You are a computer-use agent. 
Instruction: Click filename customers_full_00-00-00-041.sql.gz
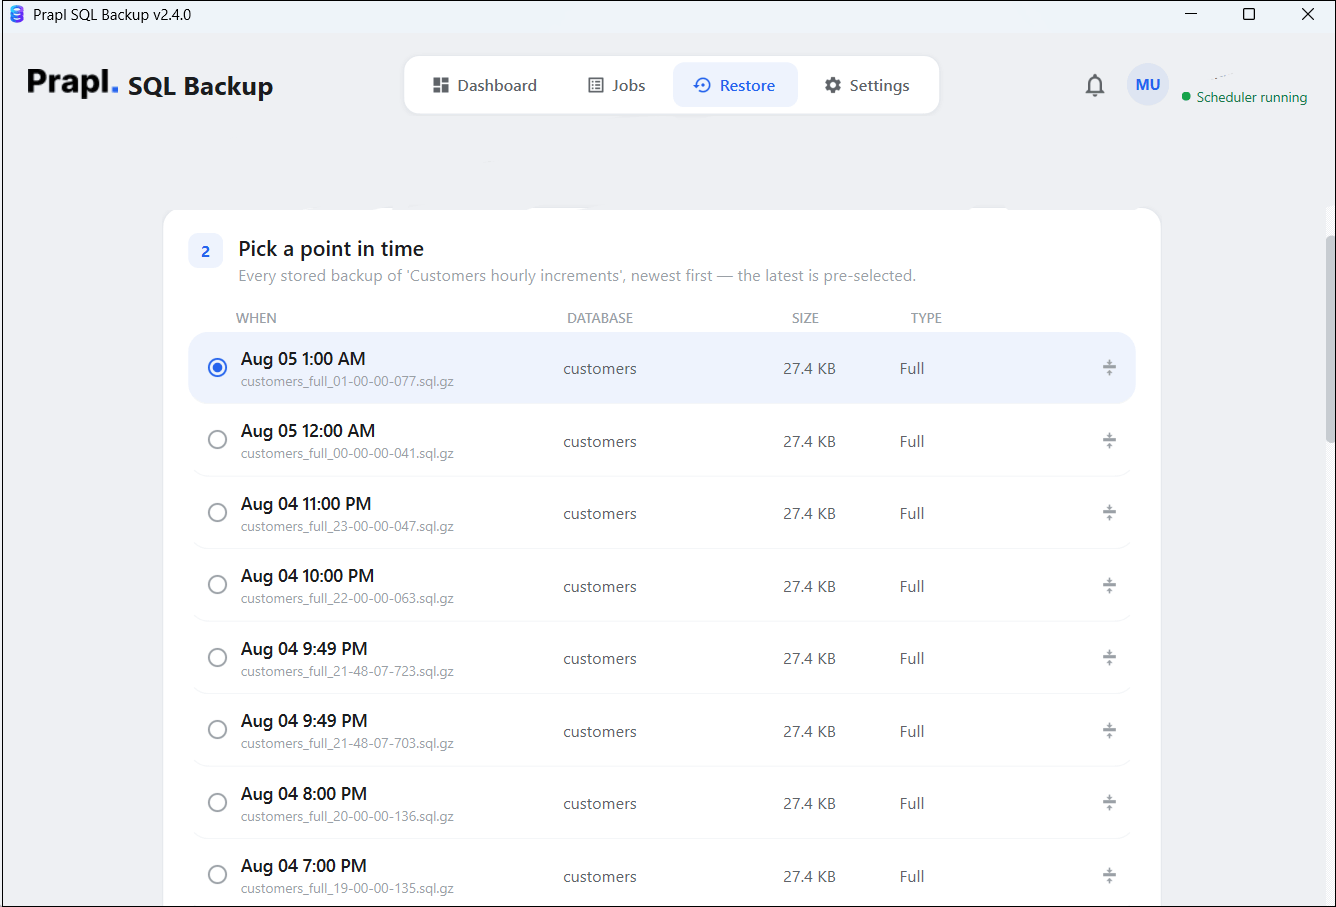[x=347, y=454]
